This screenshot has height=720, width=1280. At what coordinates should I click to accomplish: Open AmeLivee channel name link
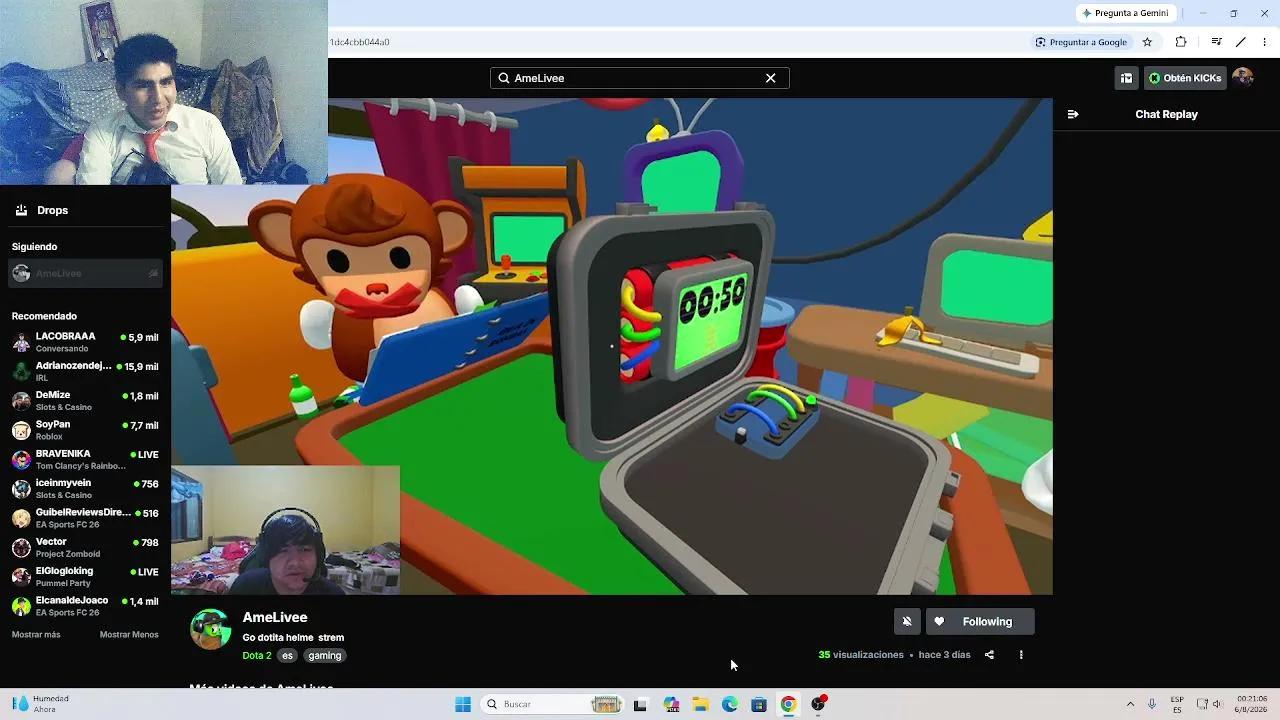tap(275, 618)
